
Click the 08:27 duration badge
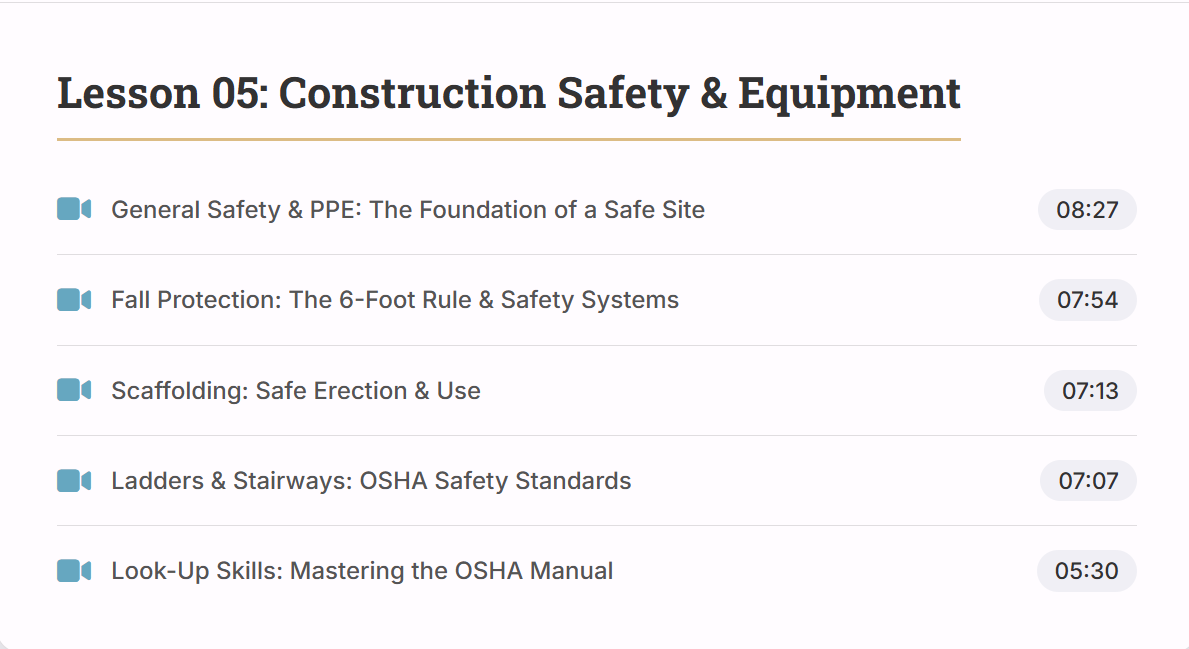1087,210
